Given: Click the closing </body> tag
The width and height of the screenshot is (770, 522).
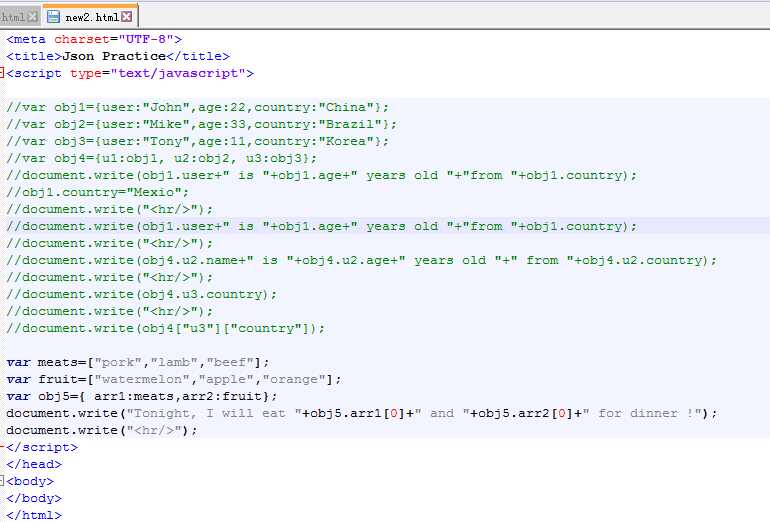Looking at the screenshot, I should 34,498.
